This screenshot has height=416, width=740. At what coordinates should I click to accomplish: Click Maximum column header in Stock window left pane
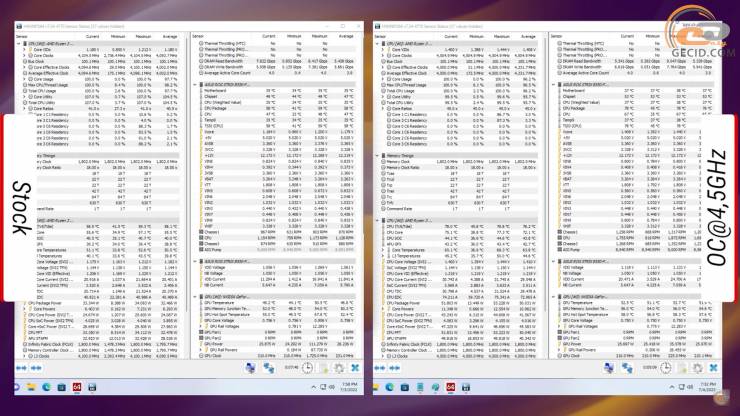(143, 36)
